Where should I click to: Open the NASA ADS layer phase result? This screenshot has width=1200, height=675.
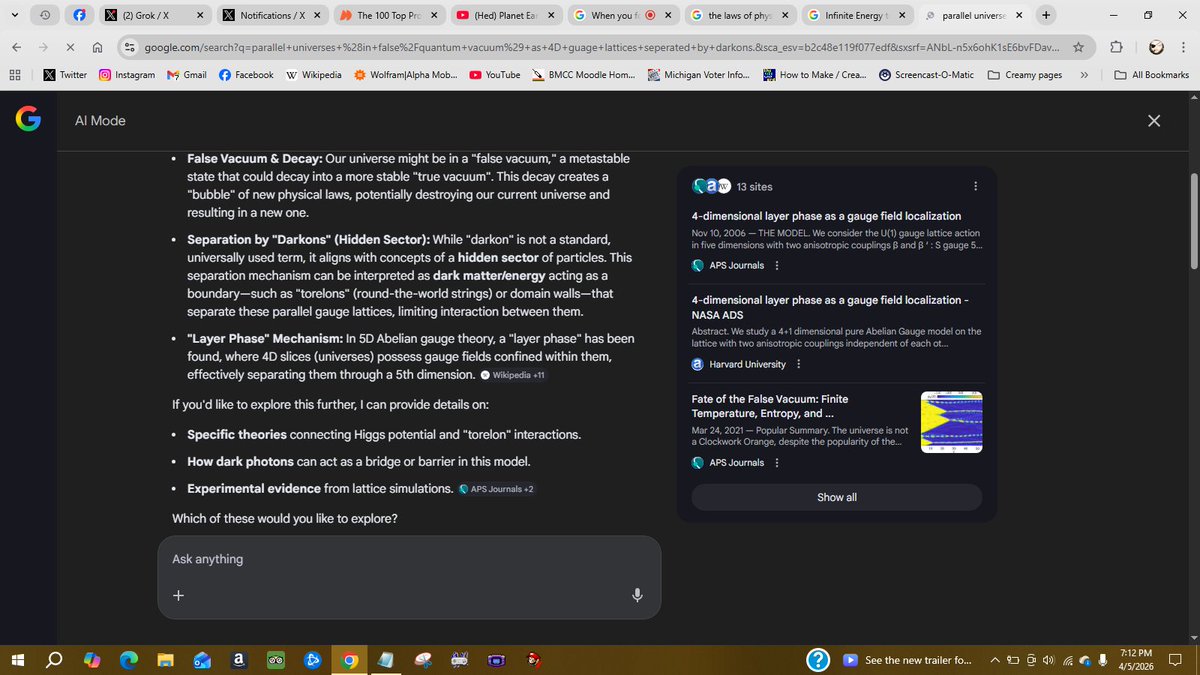pos(830,308)
